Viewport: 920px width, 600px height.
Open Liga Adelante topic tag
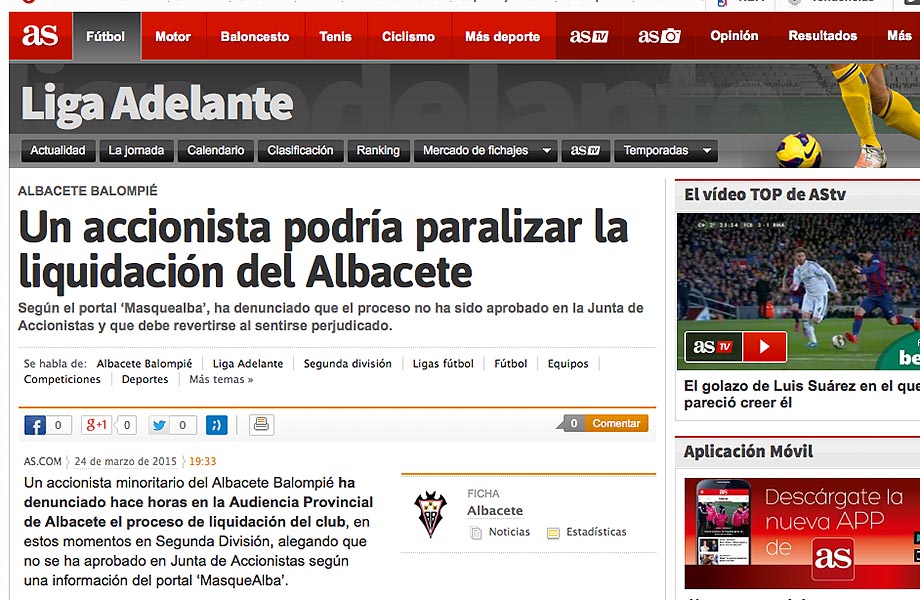click(248, 364)
